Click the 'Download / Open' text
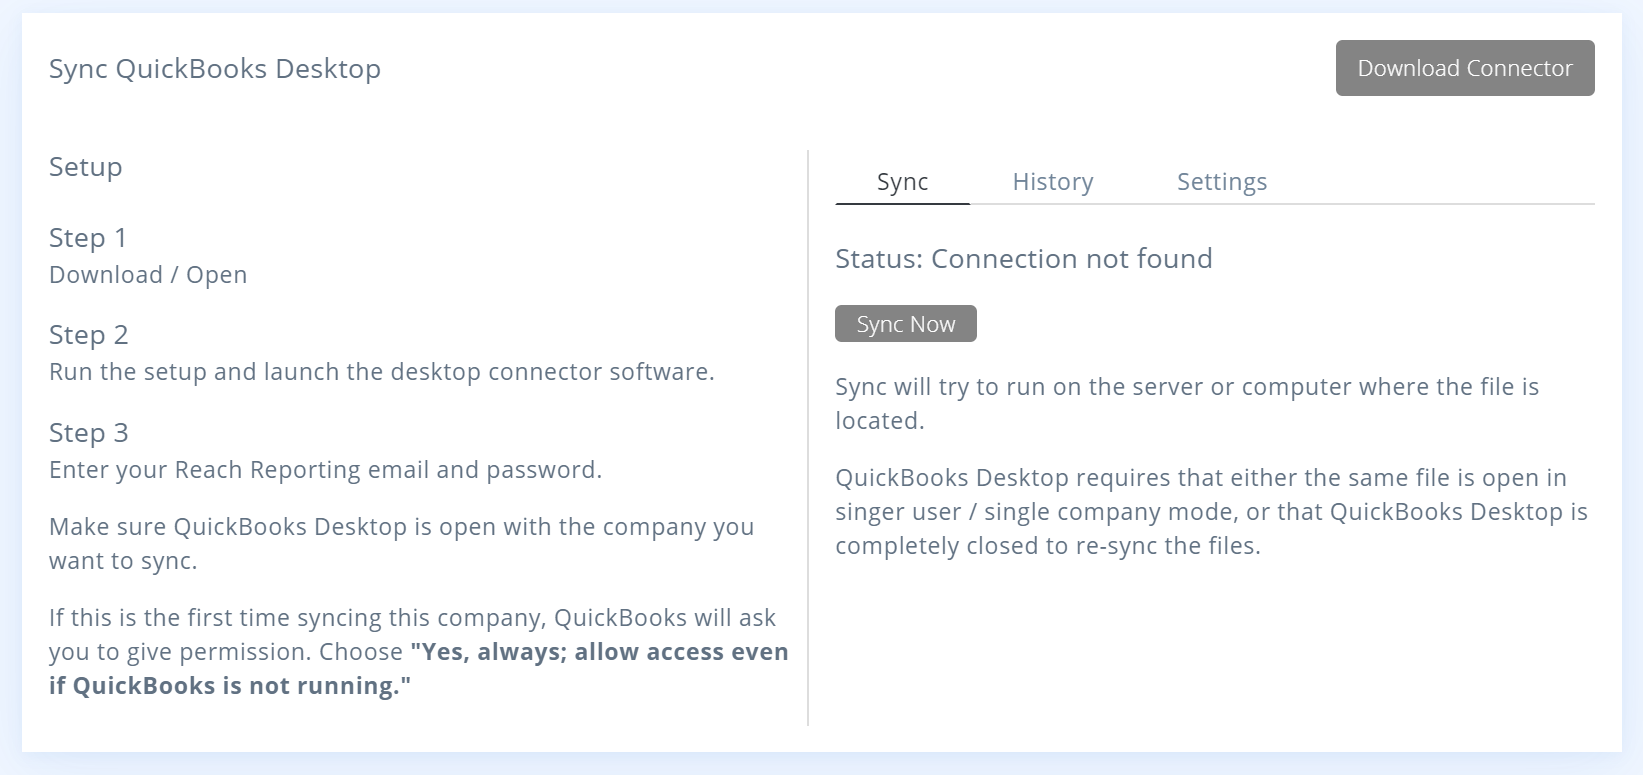 (148, 275)
